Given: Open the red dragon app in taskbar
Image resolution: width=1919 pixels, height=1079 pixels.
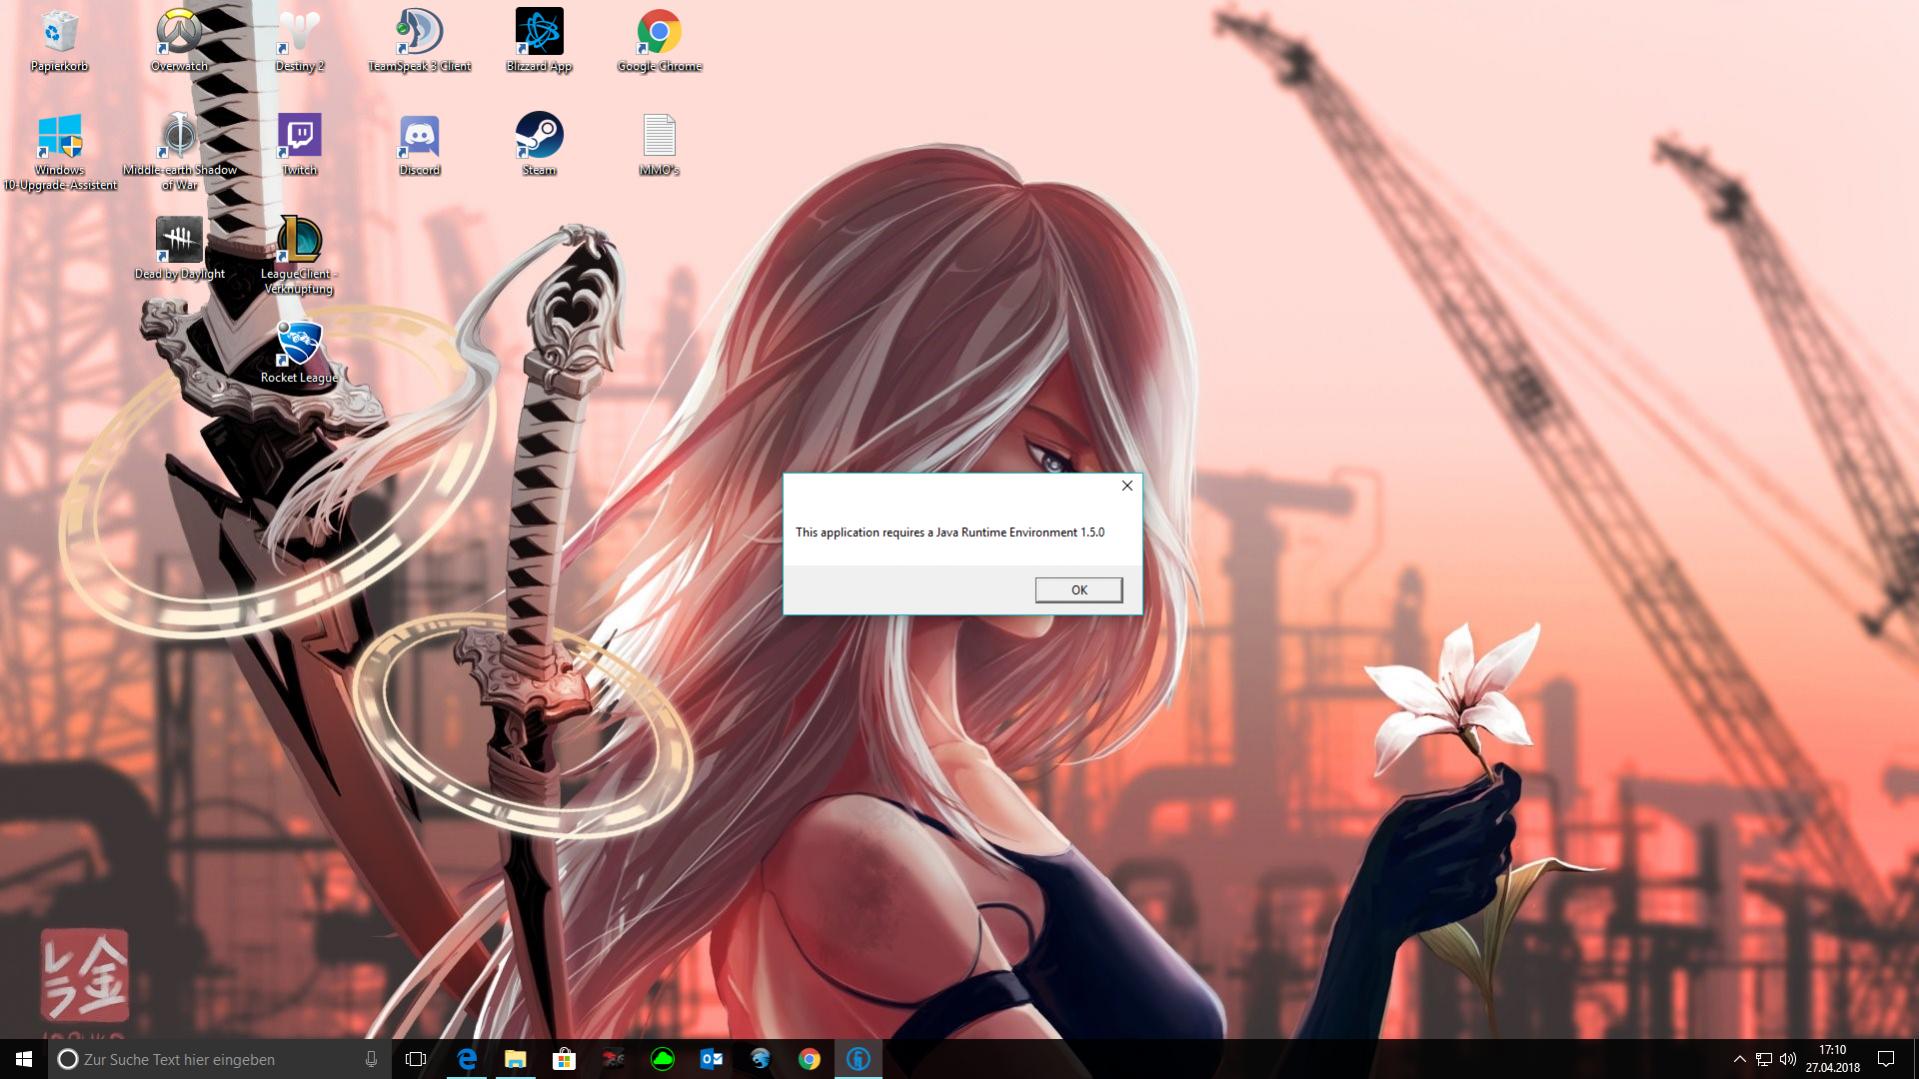Looking at the screenshot, I should click(x=613, y=1059).
